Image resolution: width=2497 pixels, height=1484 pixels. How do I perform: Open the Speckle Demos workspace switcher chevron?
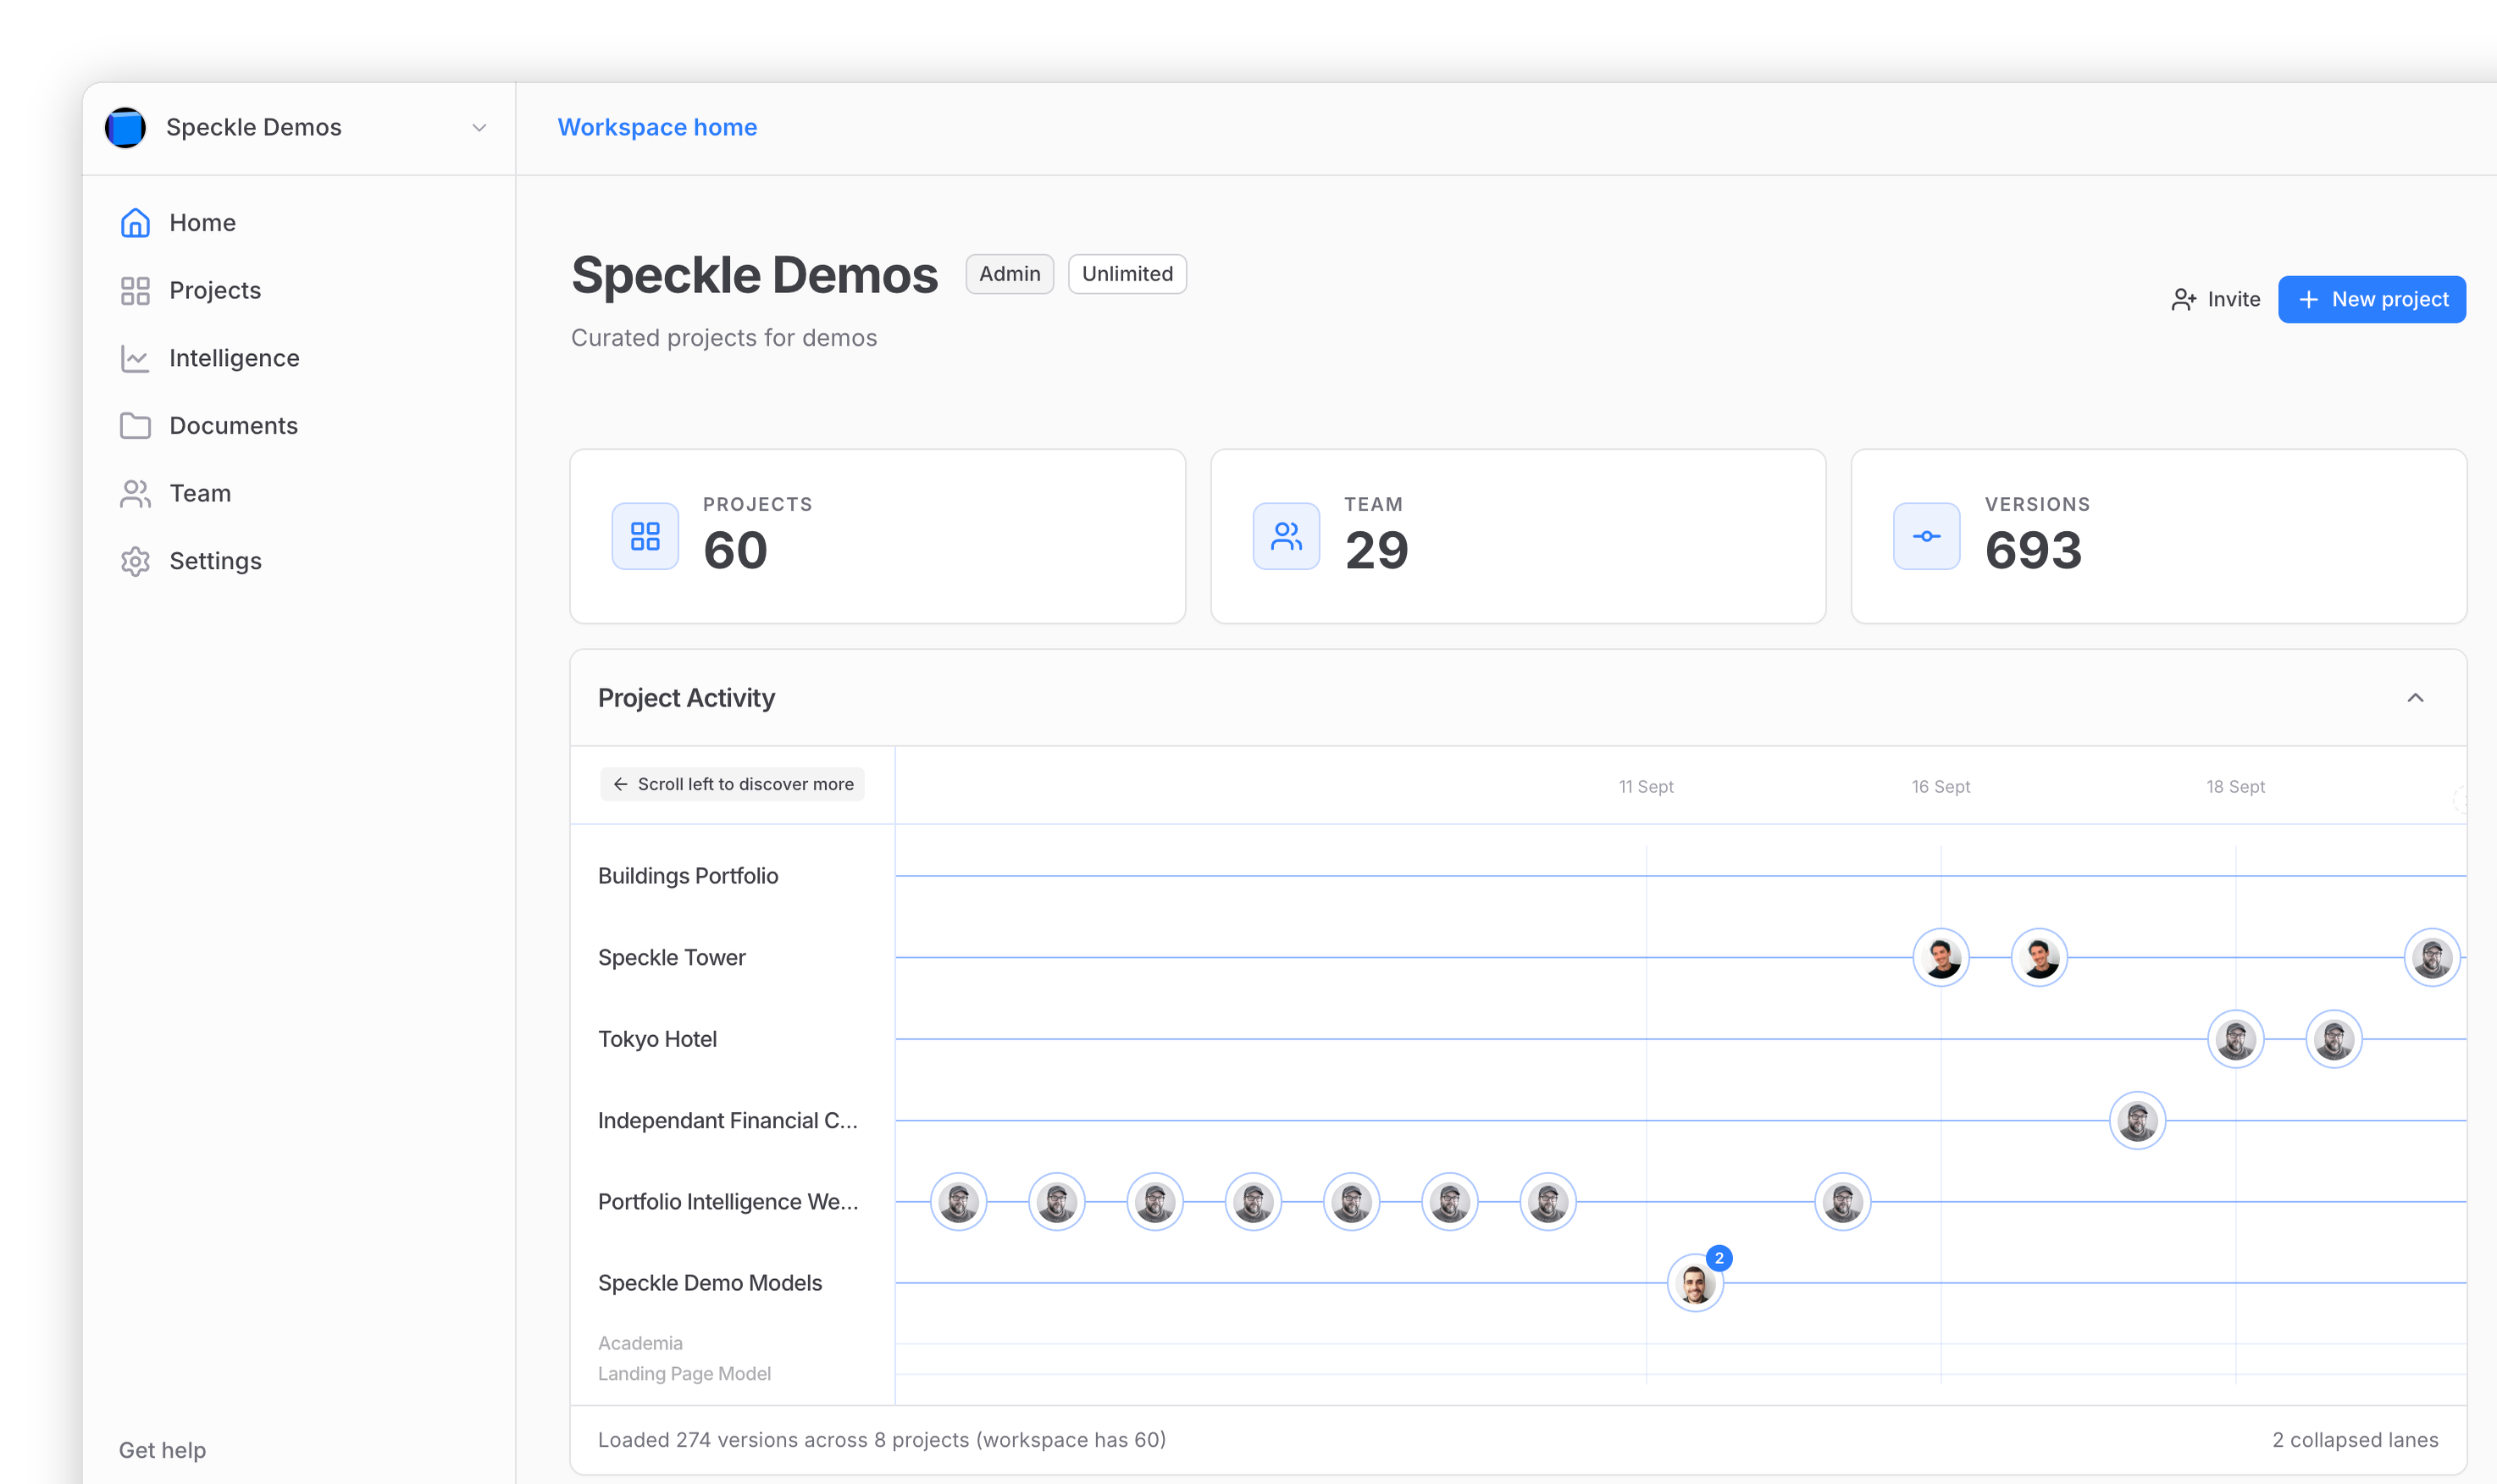pyautogui.click(x=479, y=128)
